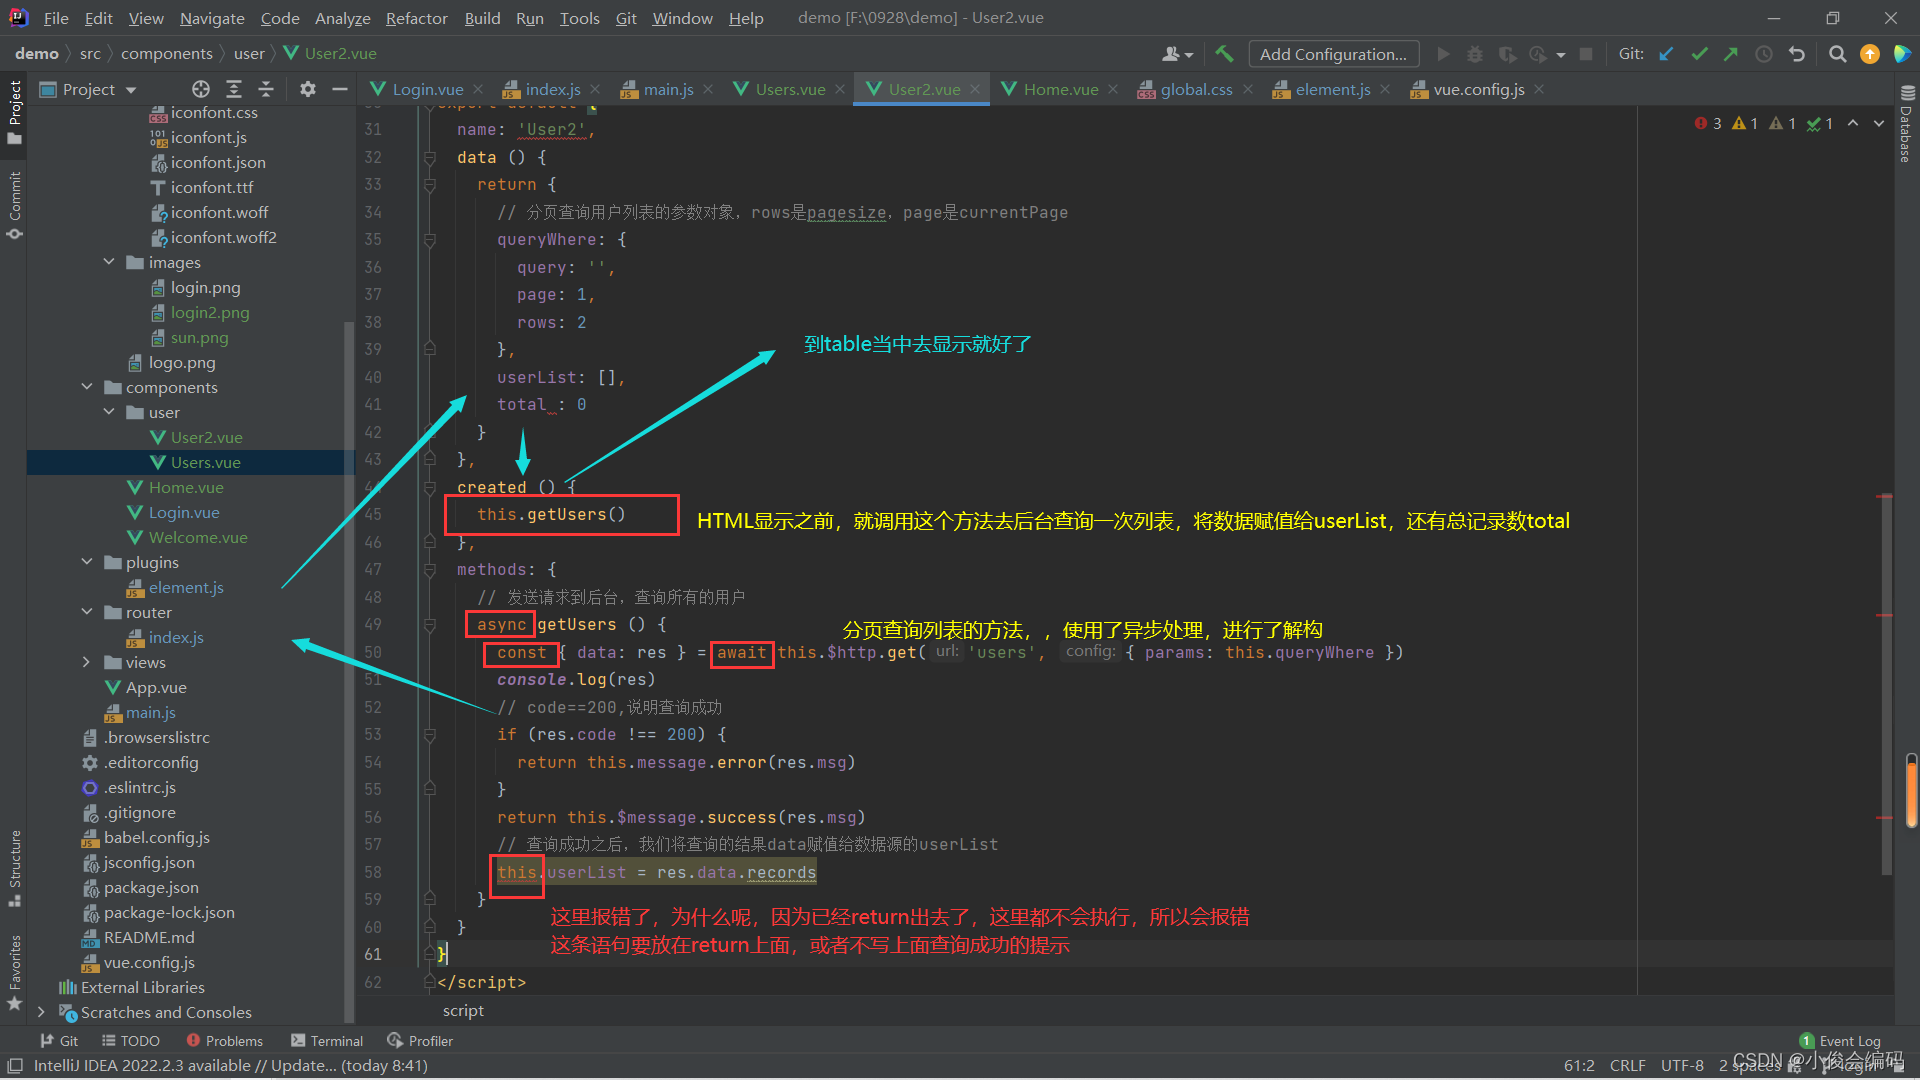Toggle the Commit side panel
Screen dimensions: 1920x1080
click(x=14, y=204)
